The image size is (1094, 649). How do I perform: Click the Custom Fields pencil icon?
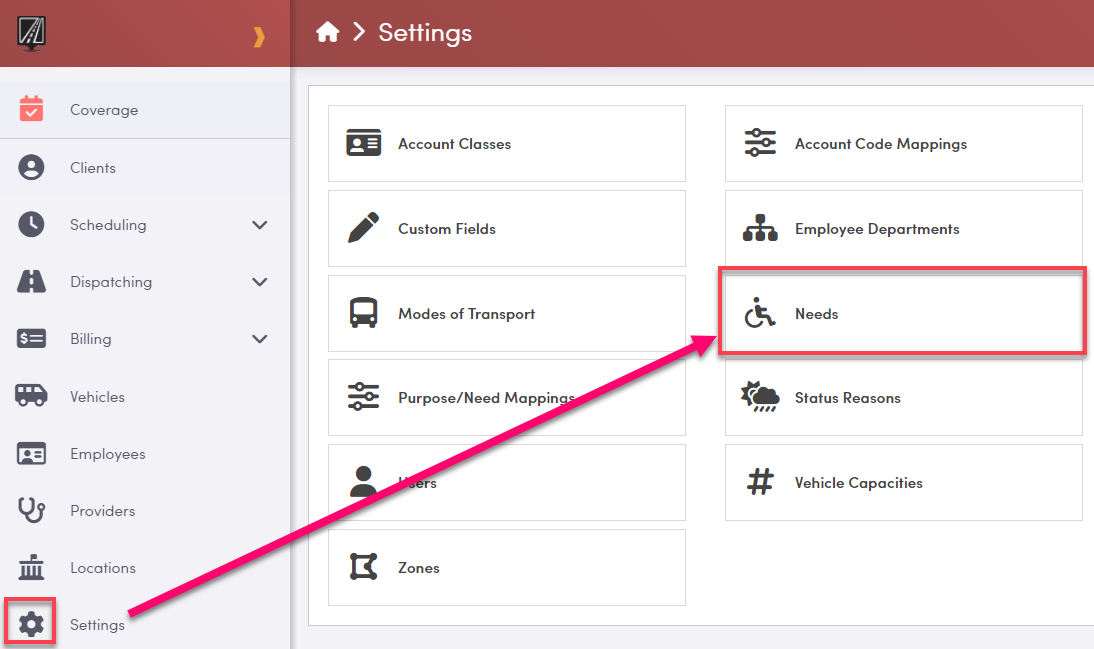pos(363,229)
